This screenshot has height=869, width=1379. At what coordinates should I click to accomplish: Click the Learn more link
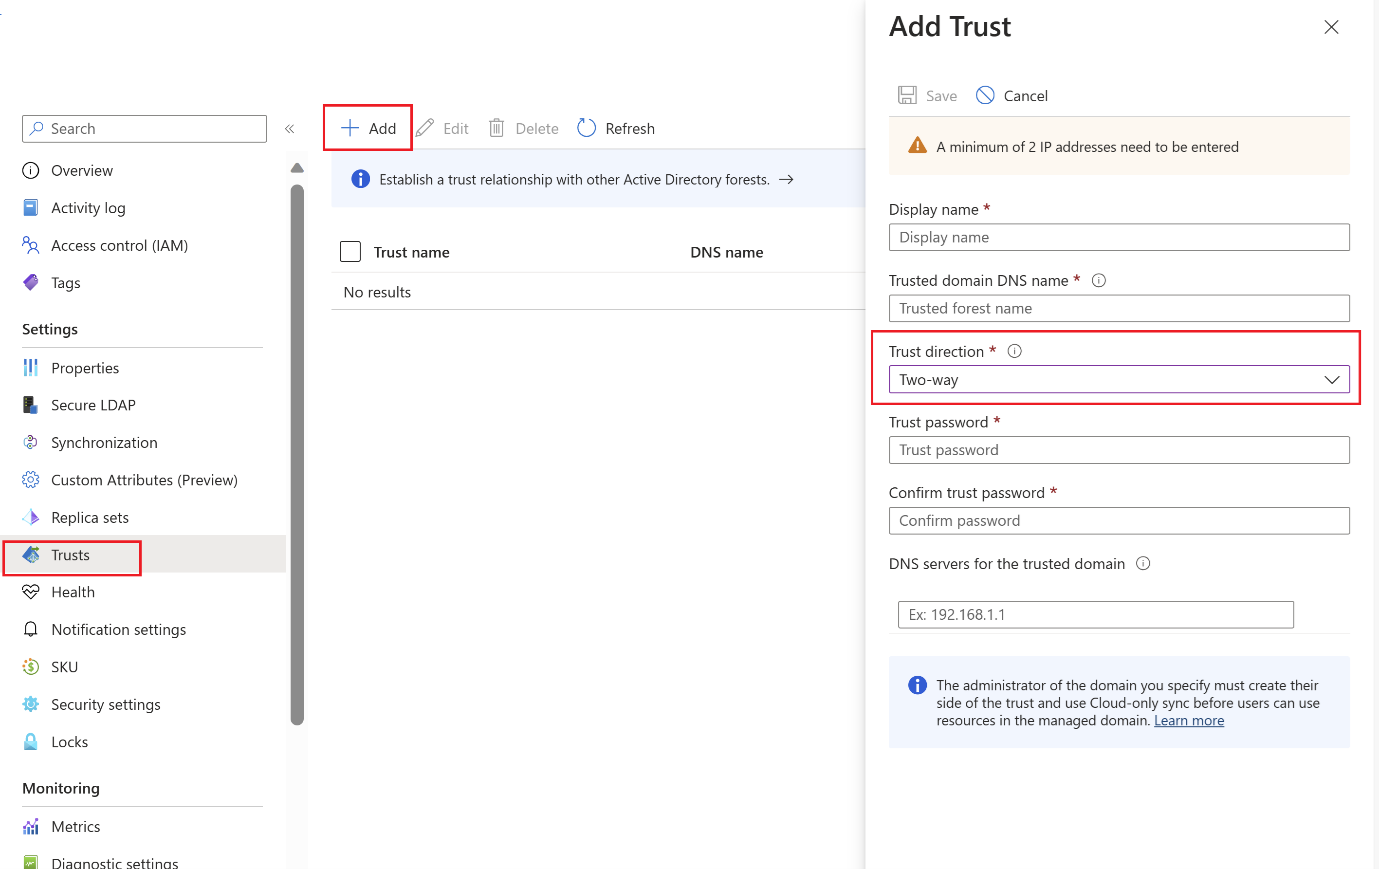coord(1189,720)
